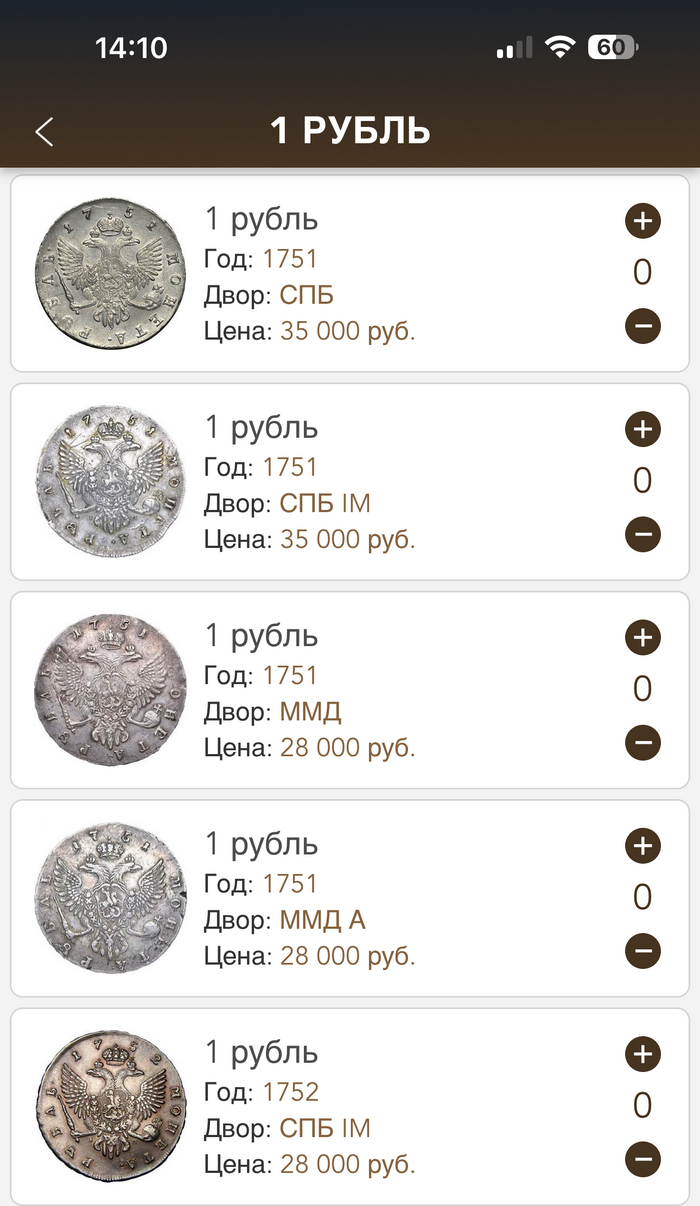Tap the 1751 ММД А coin picture

point(110,897)
